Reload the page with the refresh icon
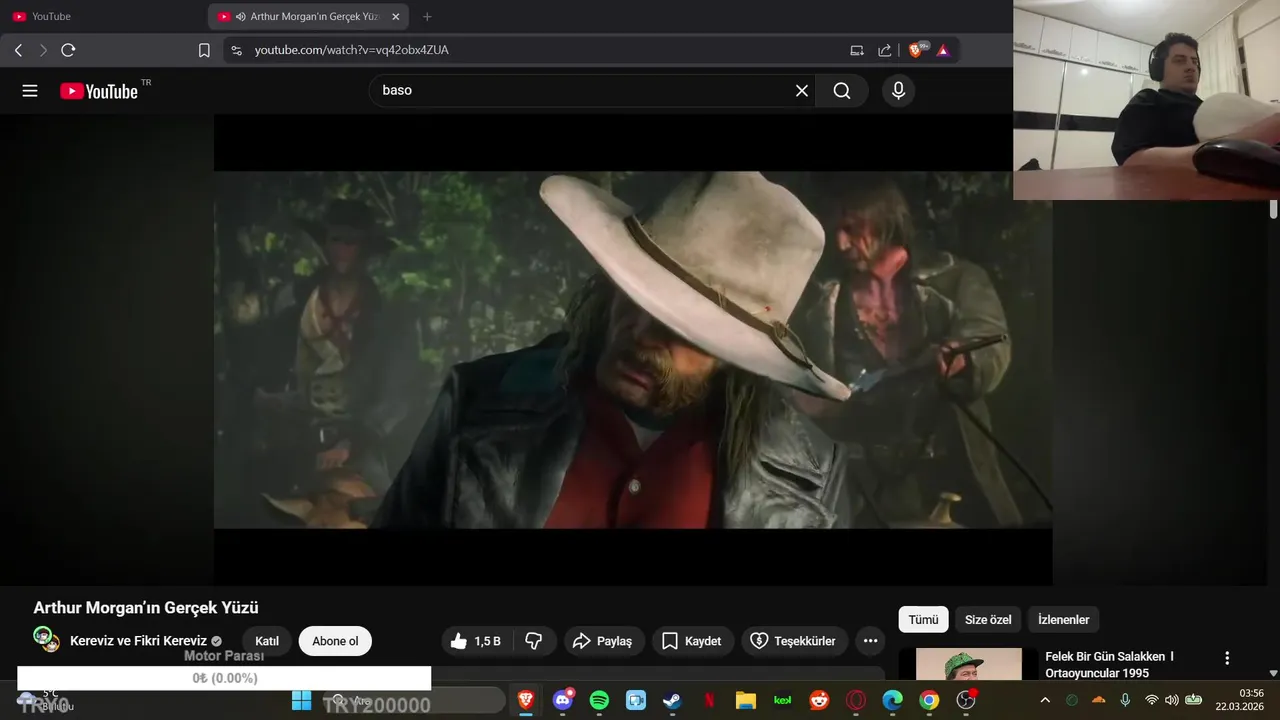The image size is (1280, 720). (68, 50)
